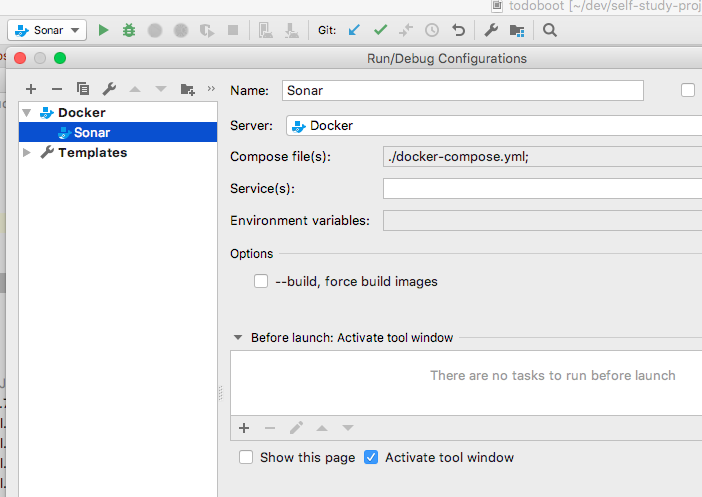Check the Show this page option
Screen dimensions: 702x497
(246, 457)
